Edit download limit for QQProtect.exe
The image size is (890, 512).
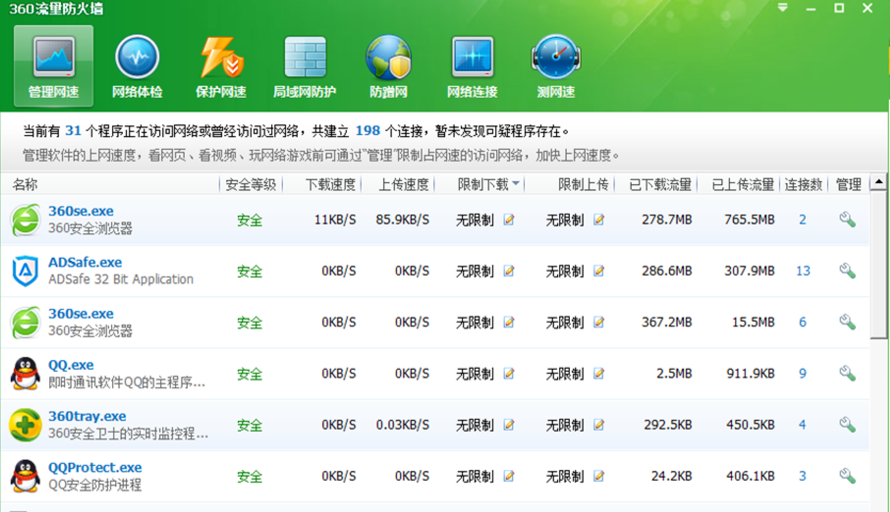pyautogui.click(x=509, y=476)
